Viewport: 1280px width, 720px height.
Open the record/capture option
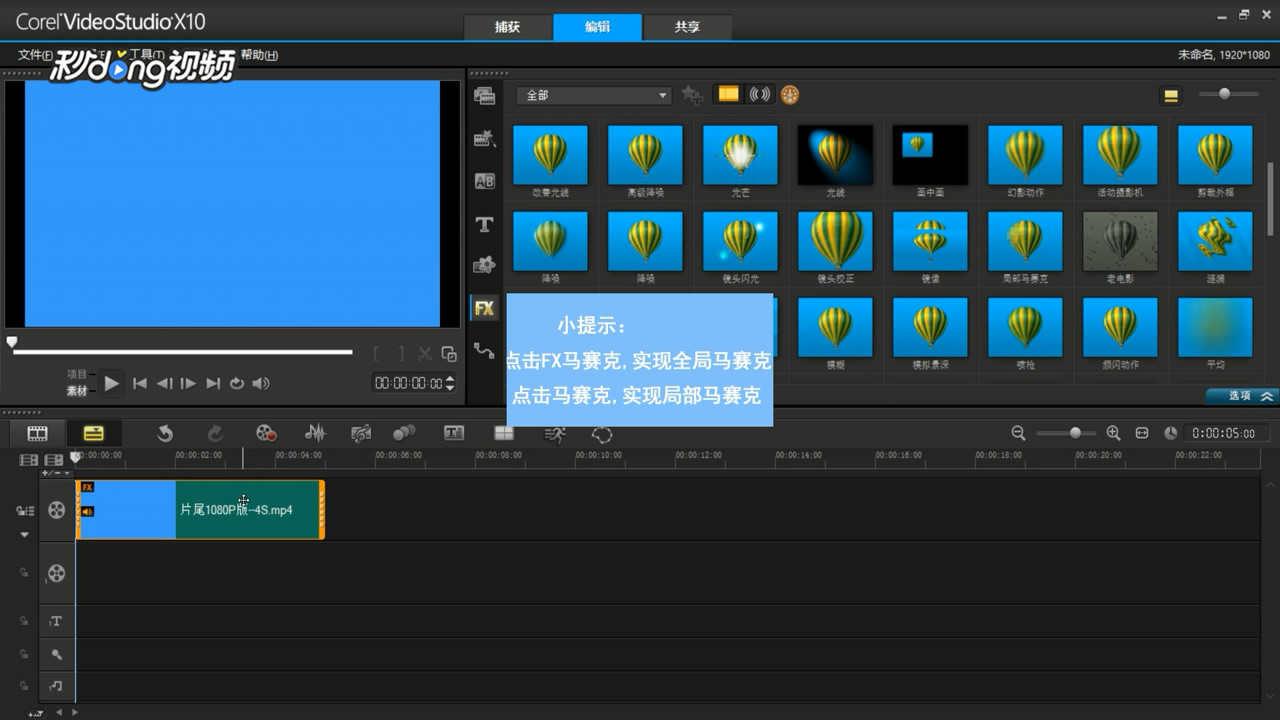pos(266,433)
